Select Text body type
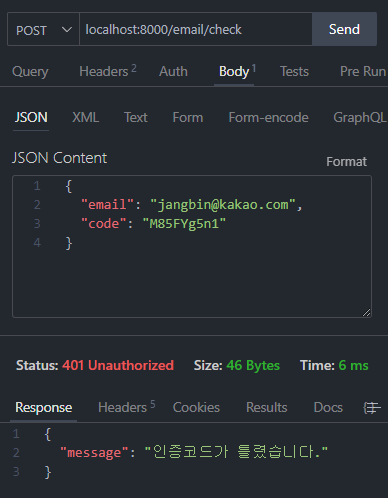388x498 pixels. 136,117
